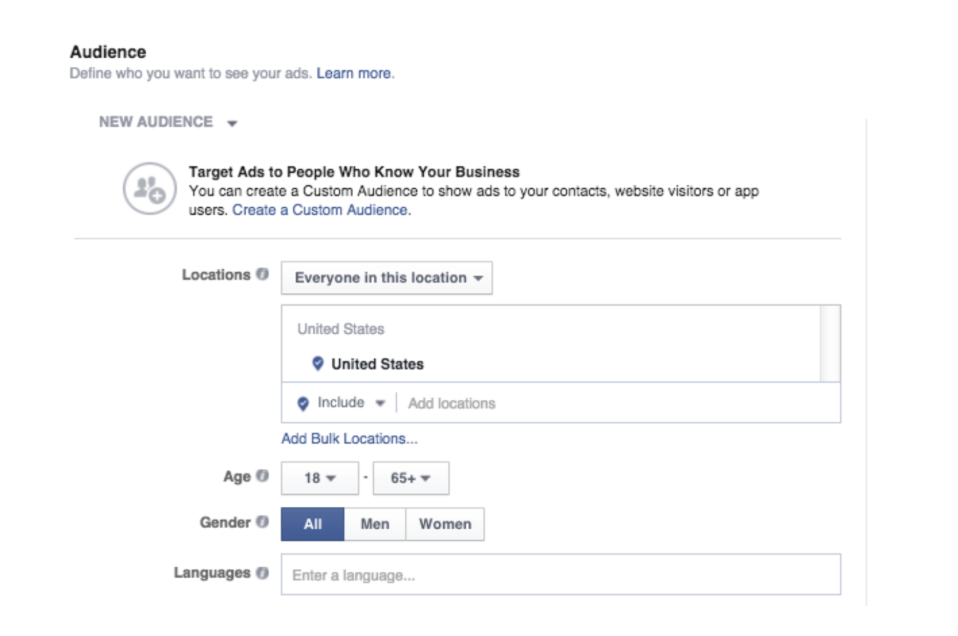The width and height of the screenshot is (958, 636).
Task: Open the minimum age 18 dropdown
Action: click(319, 478)
